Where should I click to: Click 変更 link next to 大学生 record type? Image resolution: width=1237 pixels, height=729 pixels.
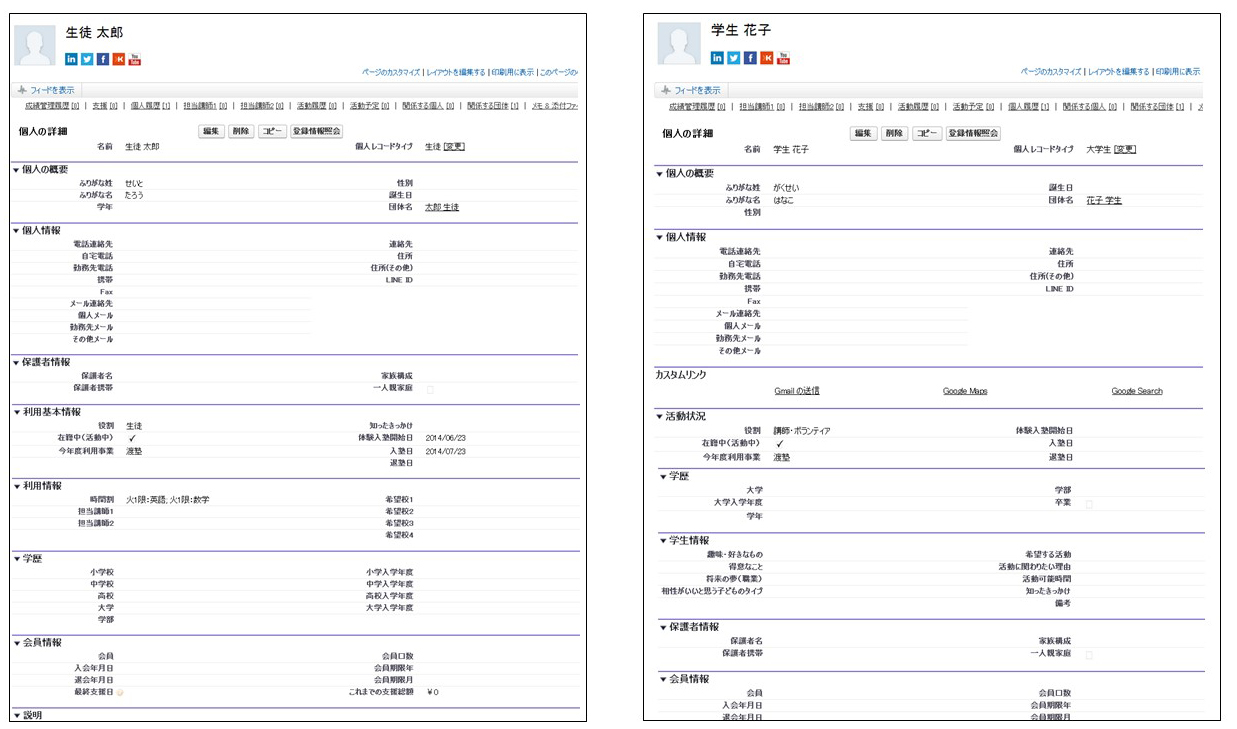point(1125,149)
